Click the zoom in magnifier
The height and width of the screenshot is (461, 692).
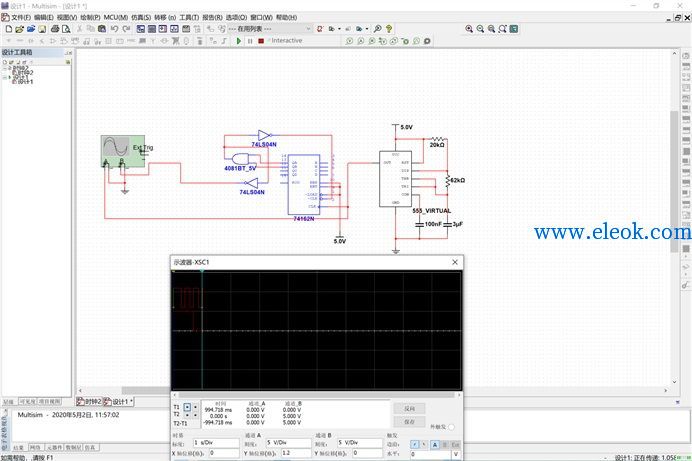tap(469, 29)
